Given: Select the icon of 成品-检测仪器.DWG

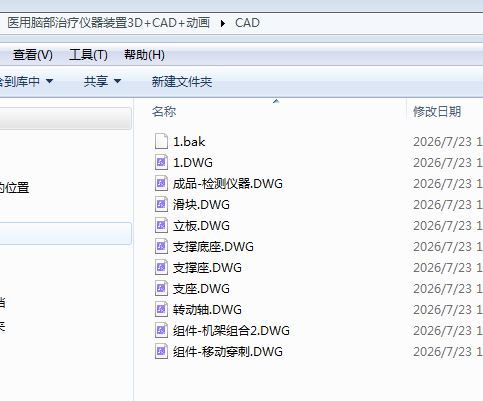Looking at the screenshot, I should pyautogui.click(x=161, y=183).
